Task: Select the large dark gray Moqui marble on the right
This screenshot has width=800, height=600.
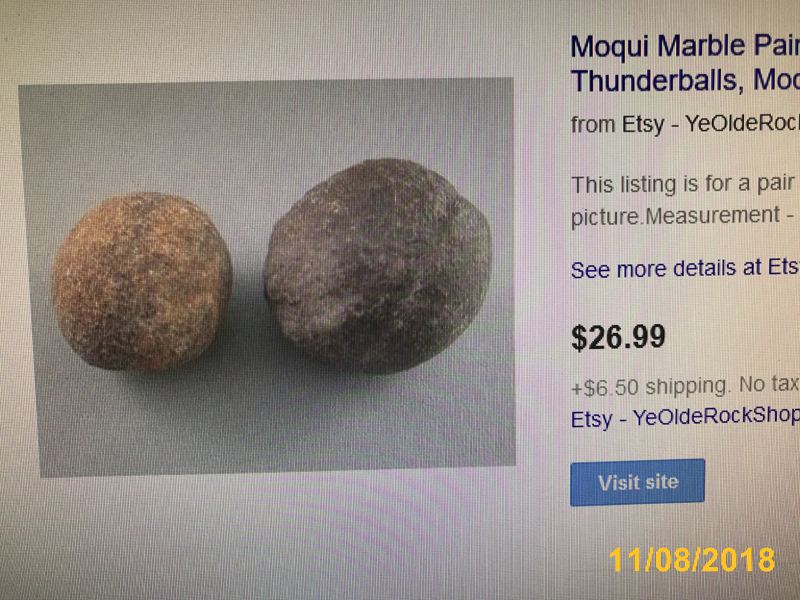Action: [x=378, y=266]
